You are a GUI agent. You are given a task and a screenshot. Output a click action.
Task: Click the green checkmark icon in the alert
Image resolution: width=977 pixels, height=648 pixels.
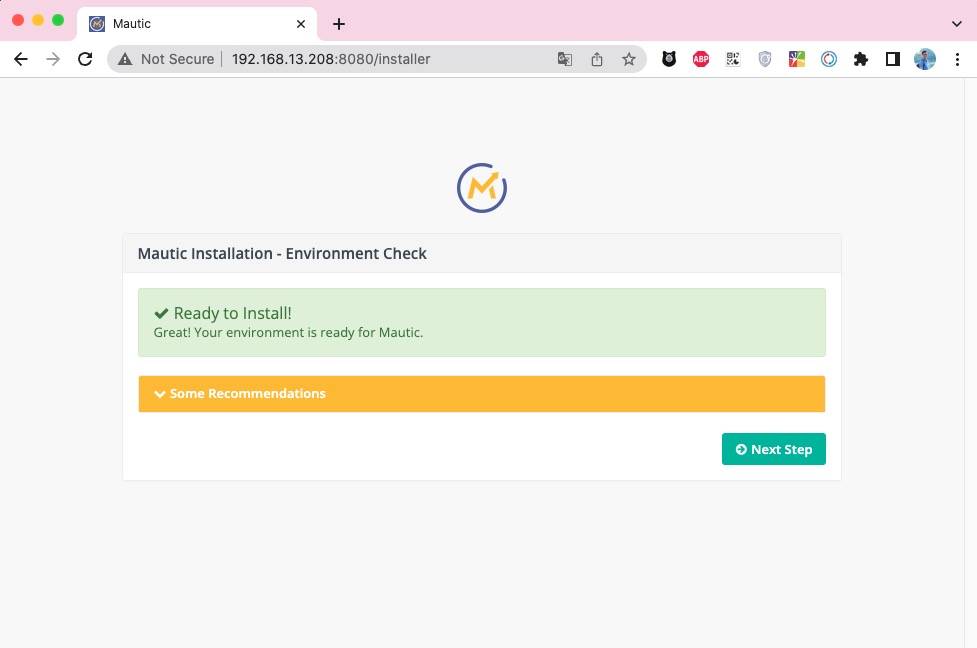point(161,313)
